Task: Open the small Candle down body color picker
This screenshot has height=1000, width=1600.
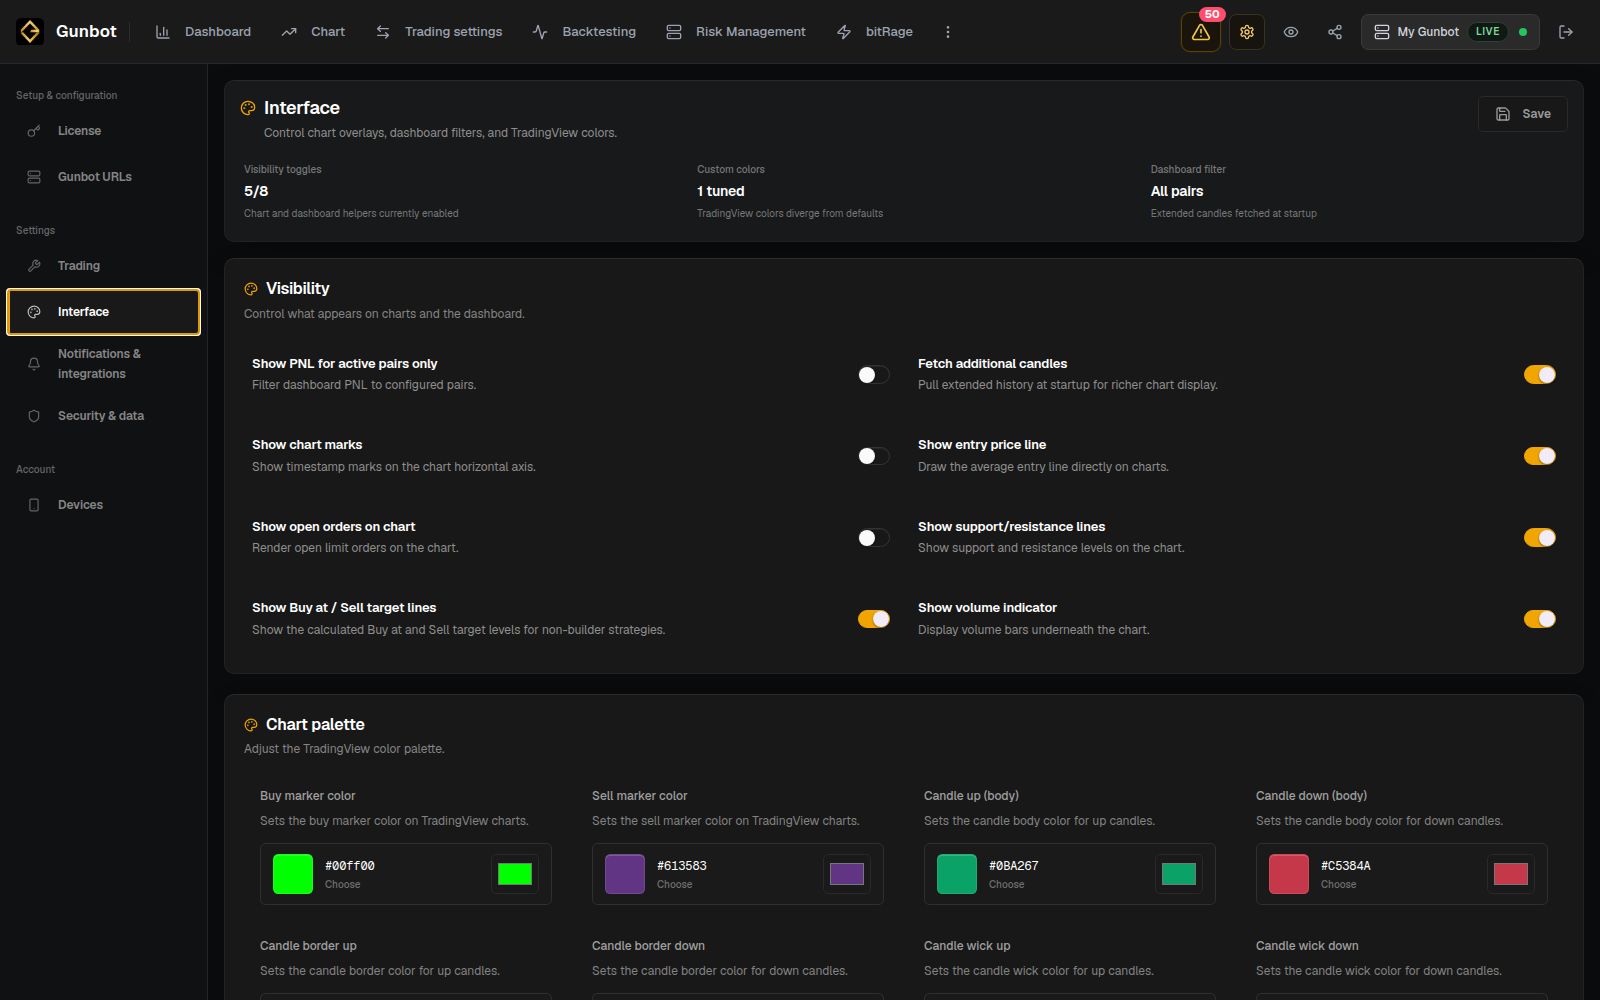Action: coord(1511,874)
